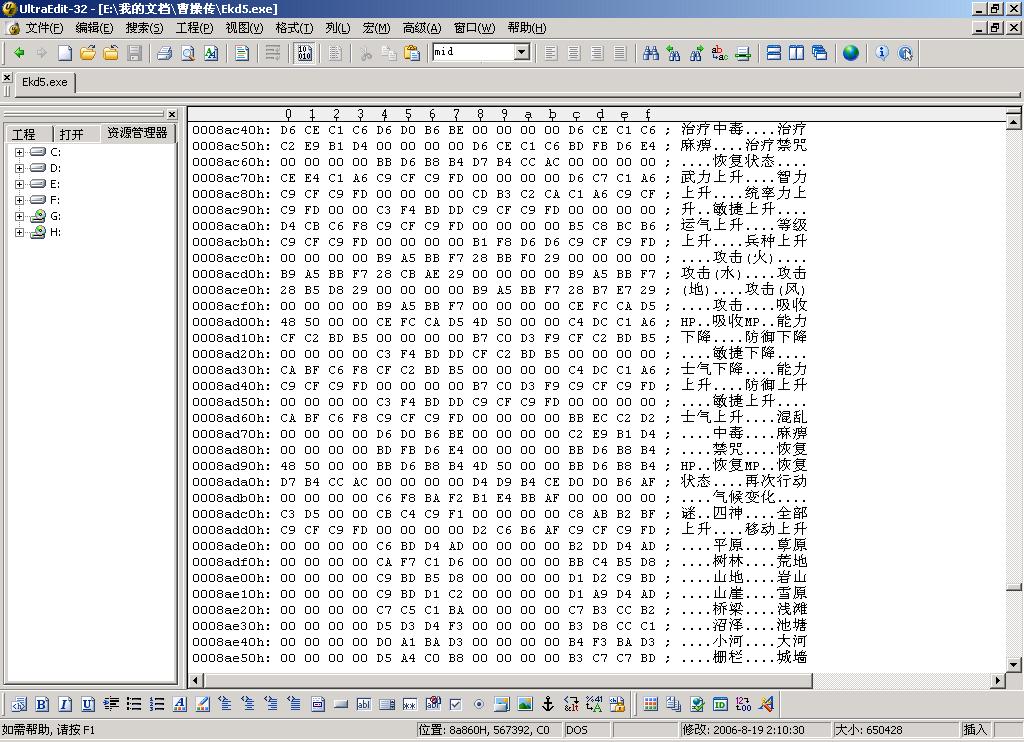Click the Bold HTML tag icon
The width and height of the screenshot is (1024, 742).
coord(42,704)
